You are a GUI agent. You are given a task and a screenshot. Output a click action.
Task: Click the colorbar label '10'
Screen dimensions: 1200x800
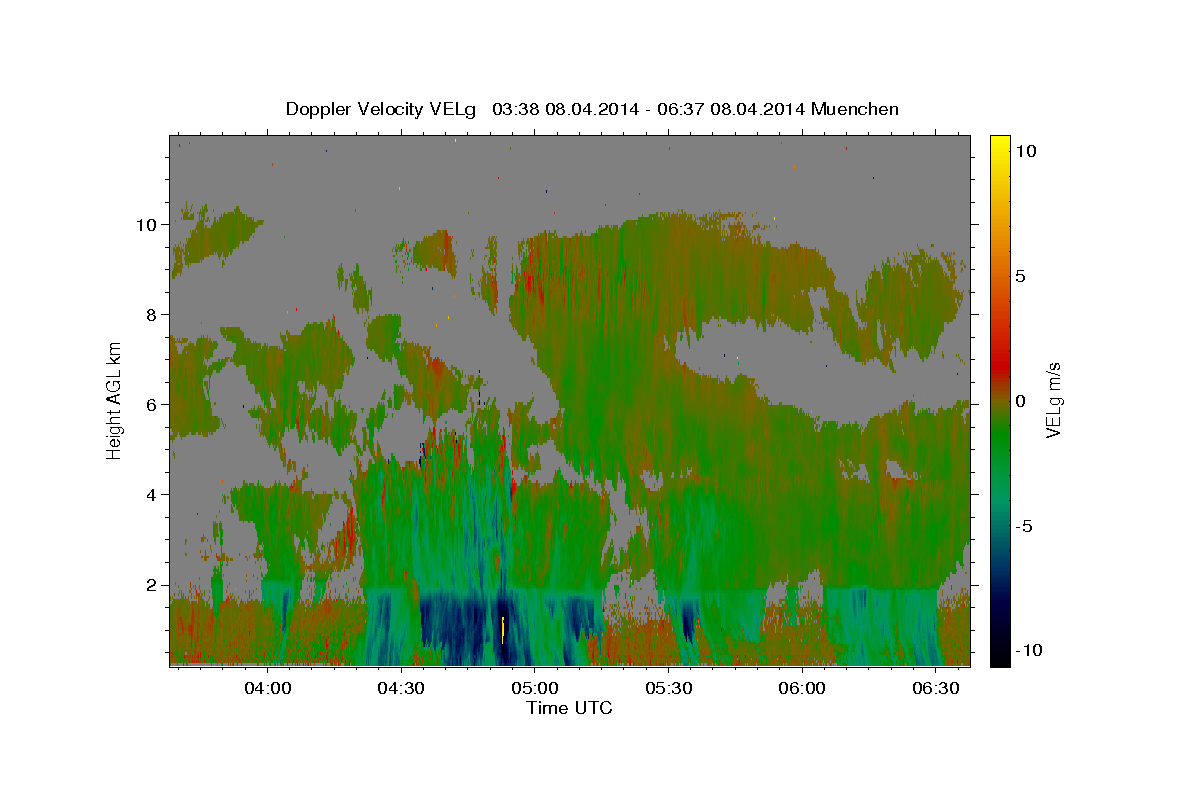[x=1027, y=150]
